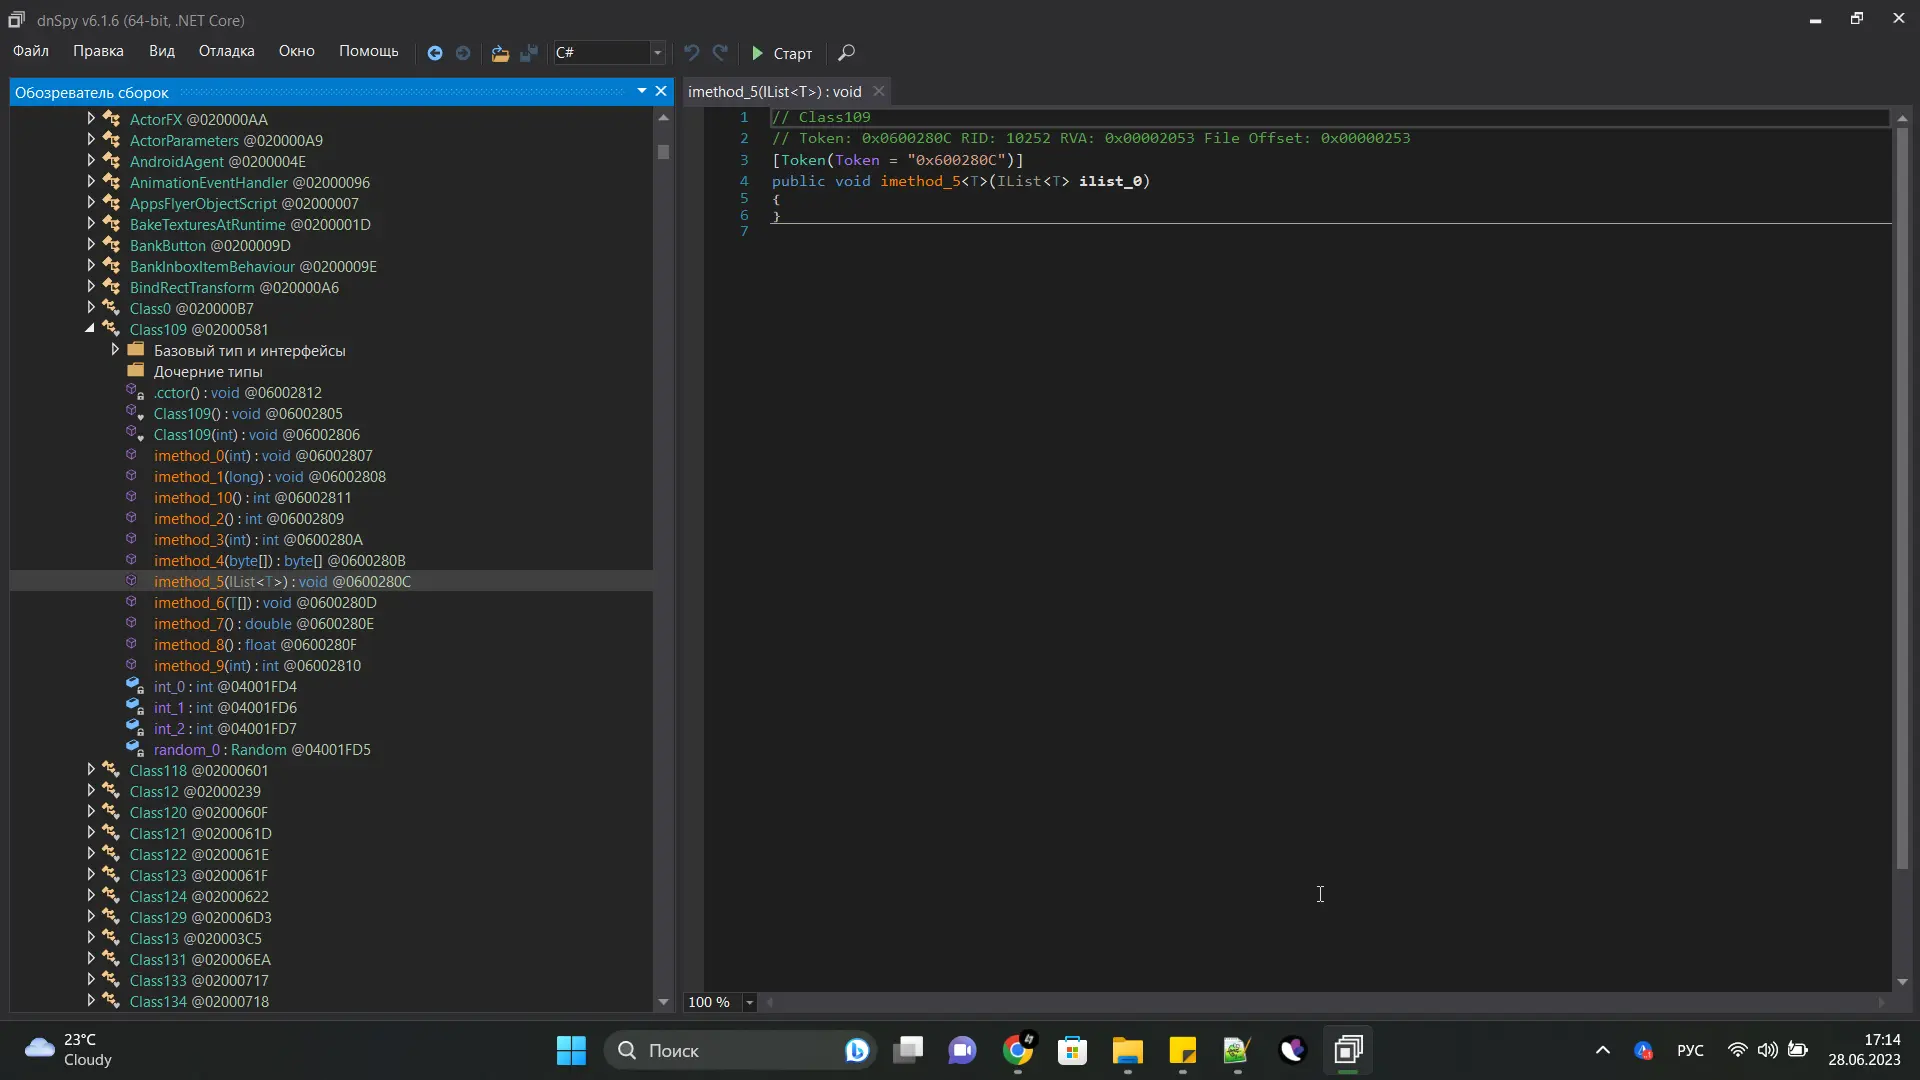Click the redo icon in toolbar
Viewport: 1920px width, 1080px height.
pos(720,53)
